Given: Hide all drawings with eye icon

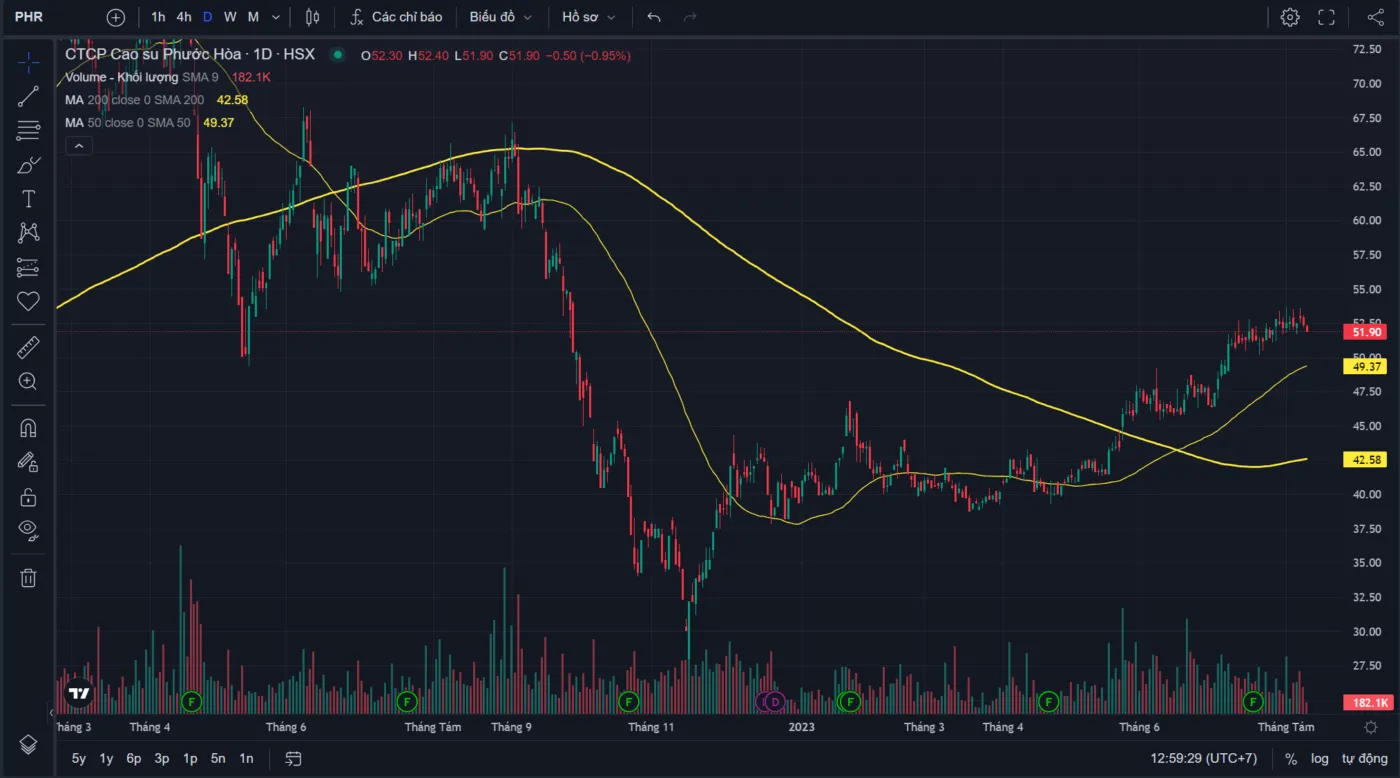Looking at the screenshot, I should pos(28,529).
